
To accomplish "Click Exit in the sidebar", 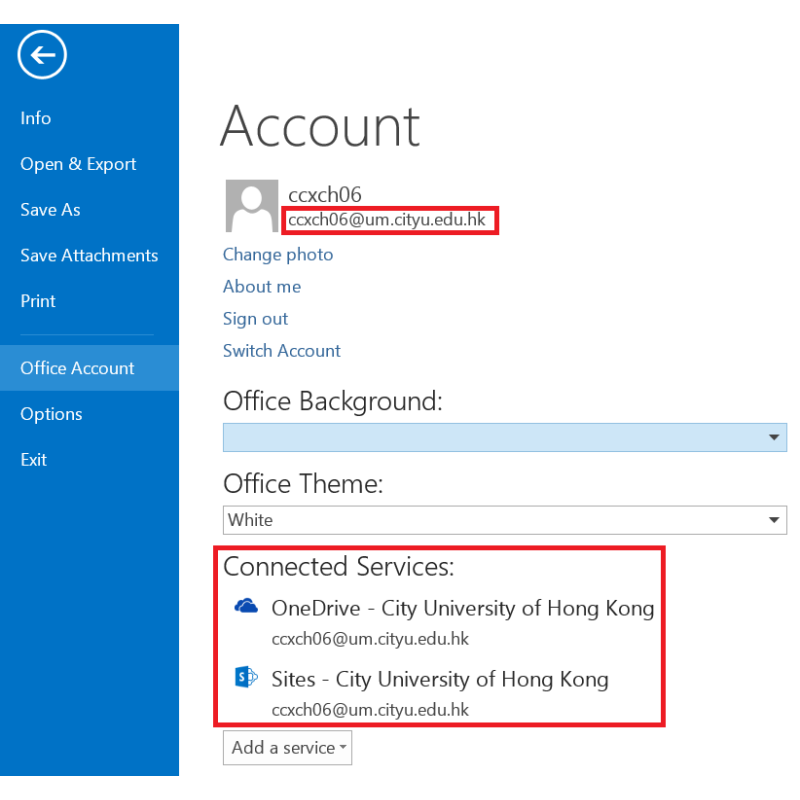I will point(33,460).
